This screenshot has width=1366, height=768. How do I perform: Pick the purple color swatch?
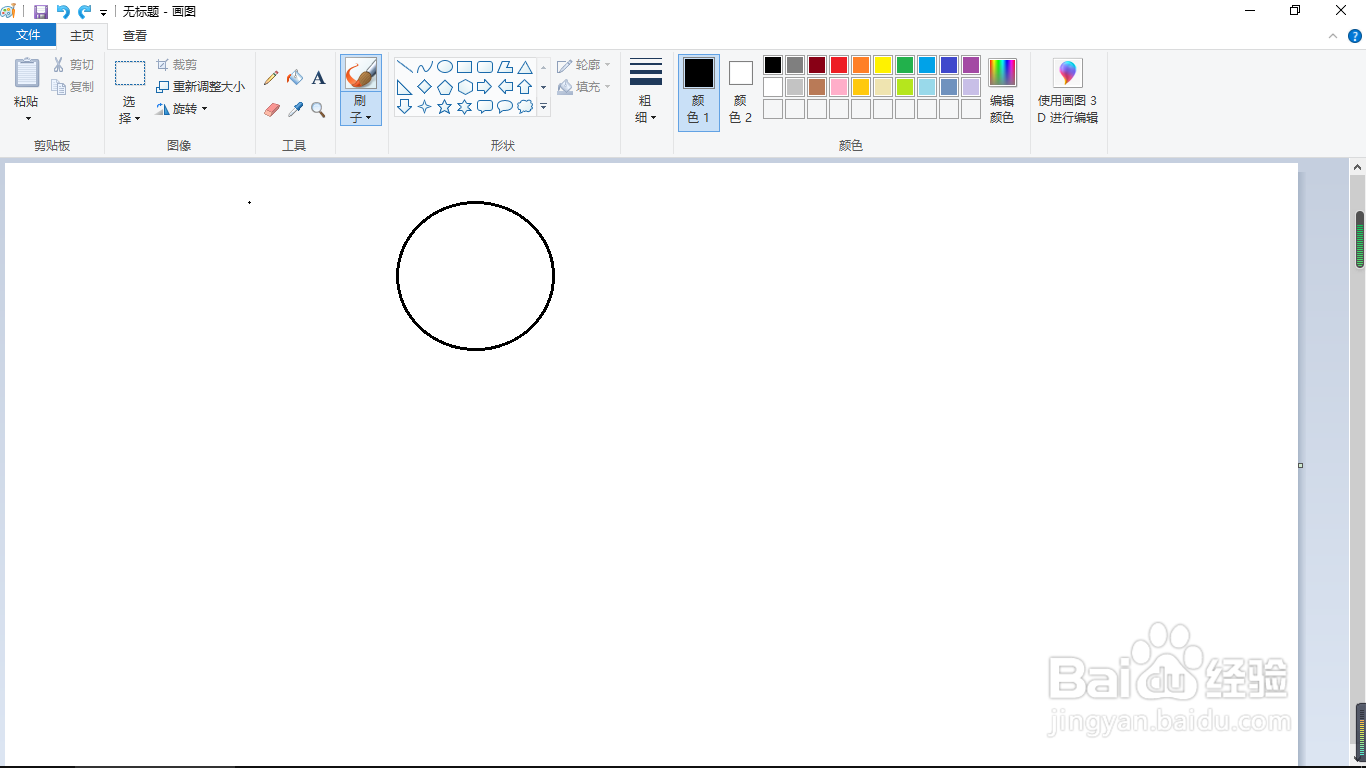971,65
